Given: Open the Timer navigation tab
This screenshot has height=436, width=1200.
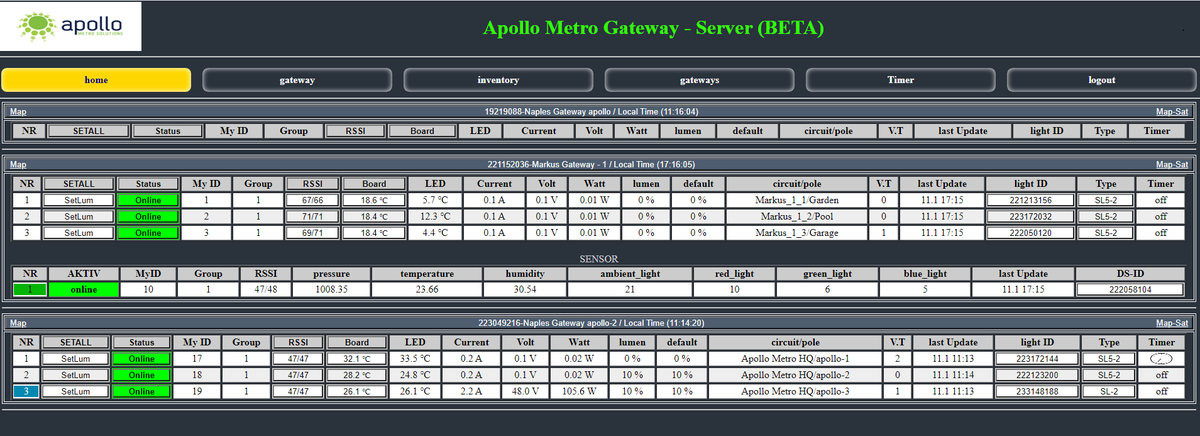Looking at the screenshot, I should coord(900,80).
